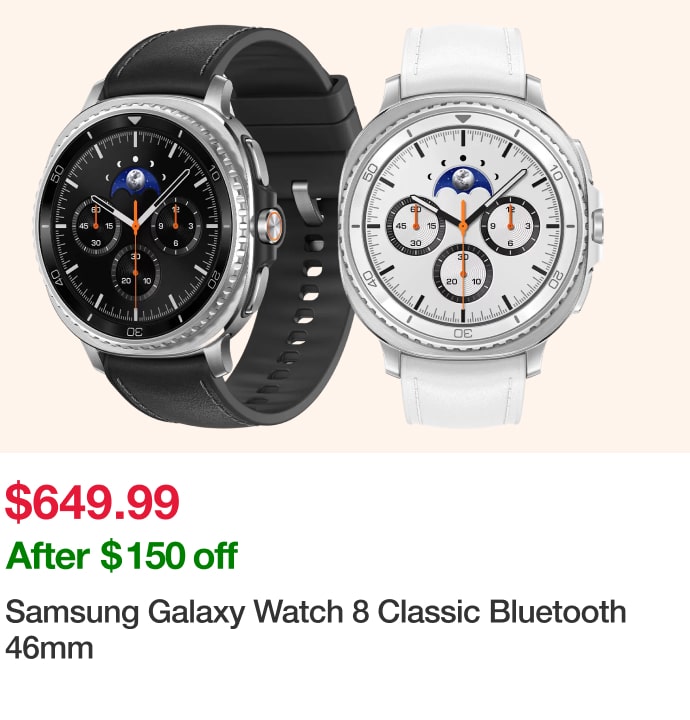The width and height of the screenshot is (690, 720).
Task: Click the black watch's bottom 20/10 sub-dial
Action: click(x=136, y=274)
